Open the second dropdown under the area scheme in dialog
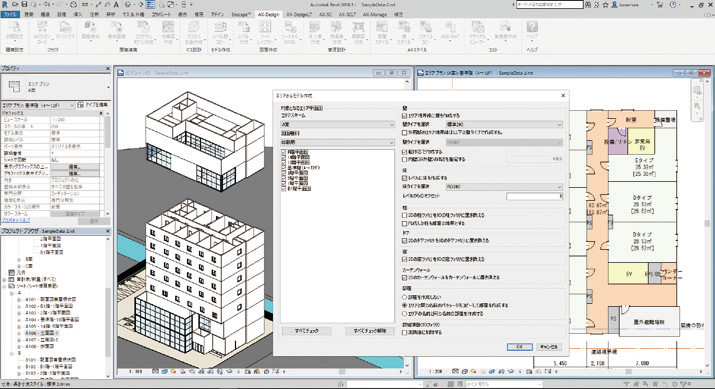The image size is (715, 389). click(x=338, y=142)
